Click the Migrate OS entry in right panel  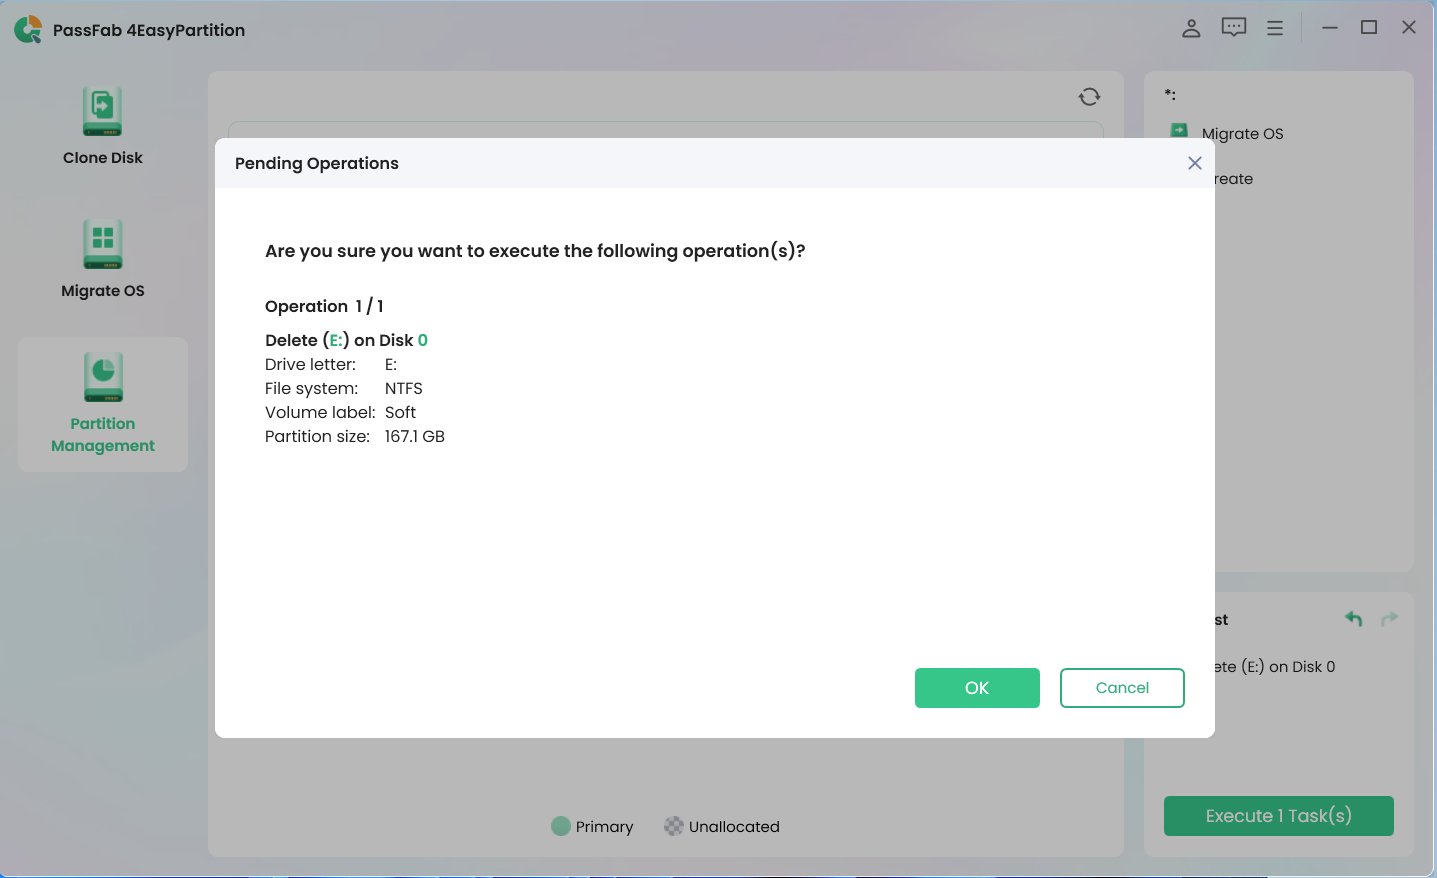click(1242, 134)
